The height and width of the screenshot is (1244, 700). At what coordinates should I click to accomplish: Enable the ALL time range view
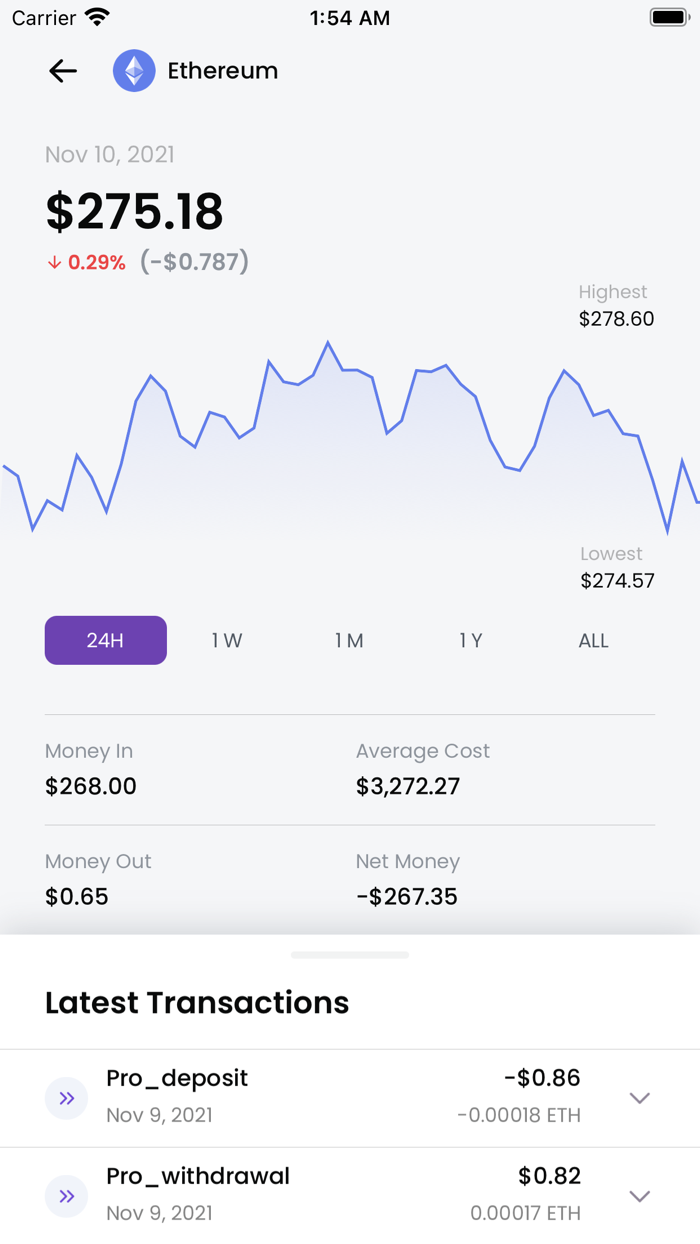click(593, 640)
